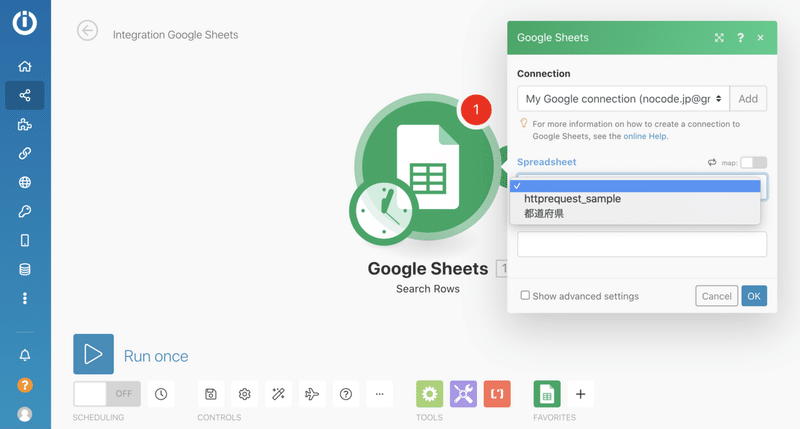Open the Connection dropdown

(623, 99)
